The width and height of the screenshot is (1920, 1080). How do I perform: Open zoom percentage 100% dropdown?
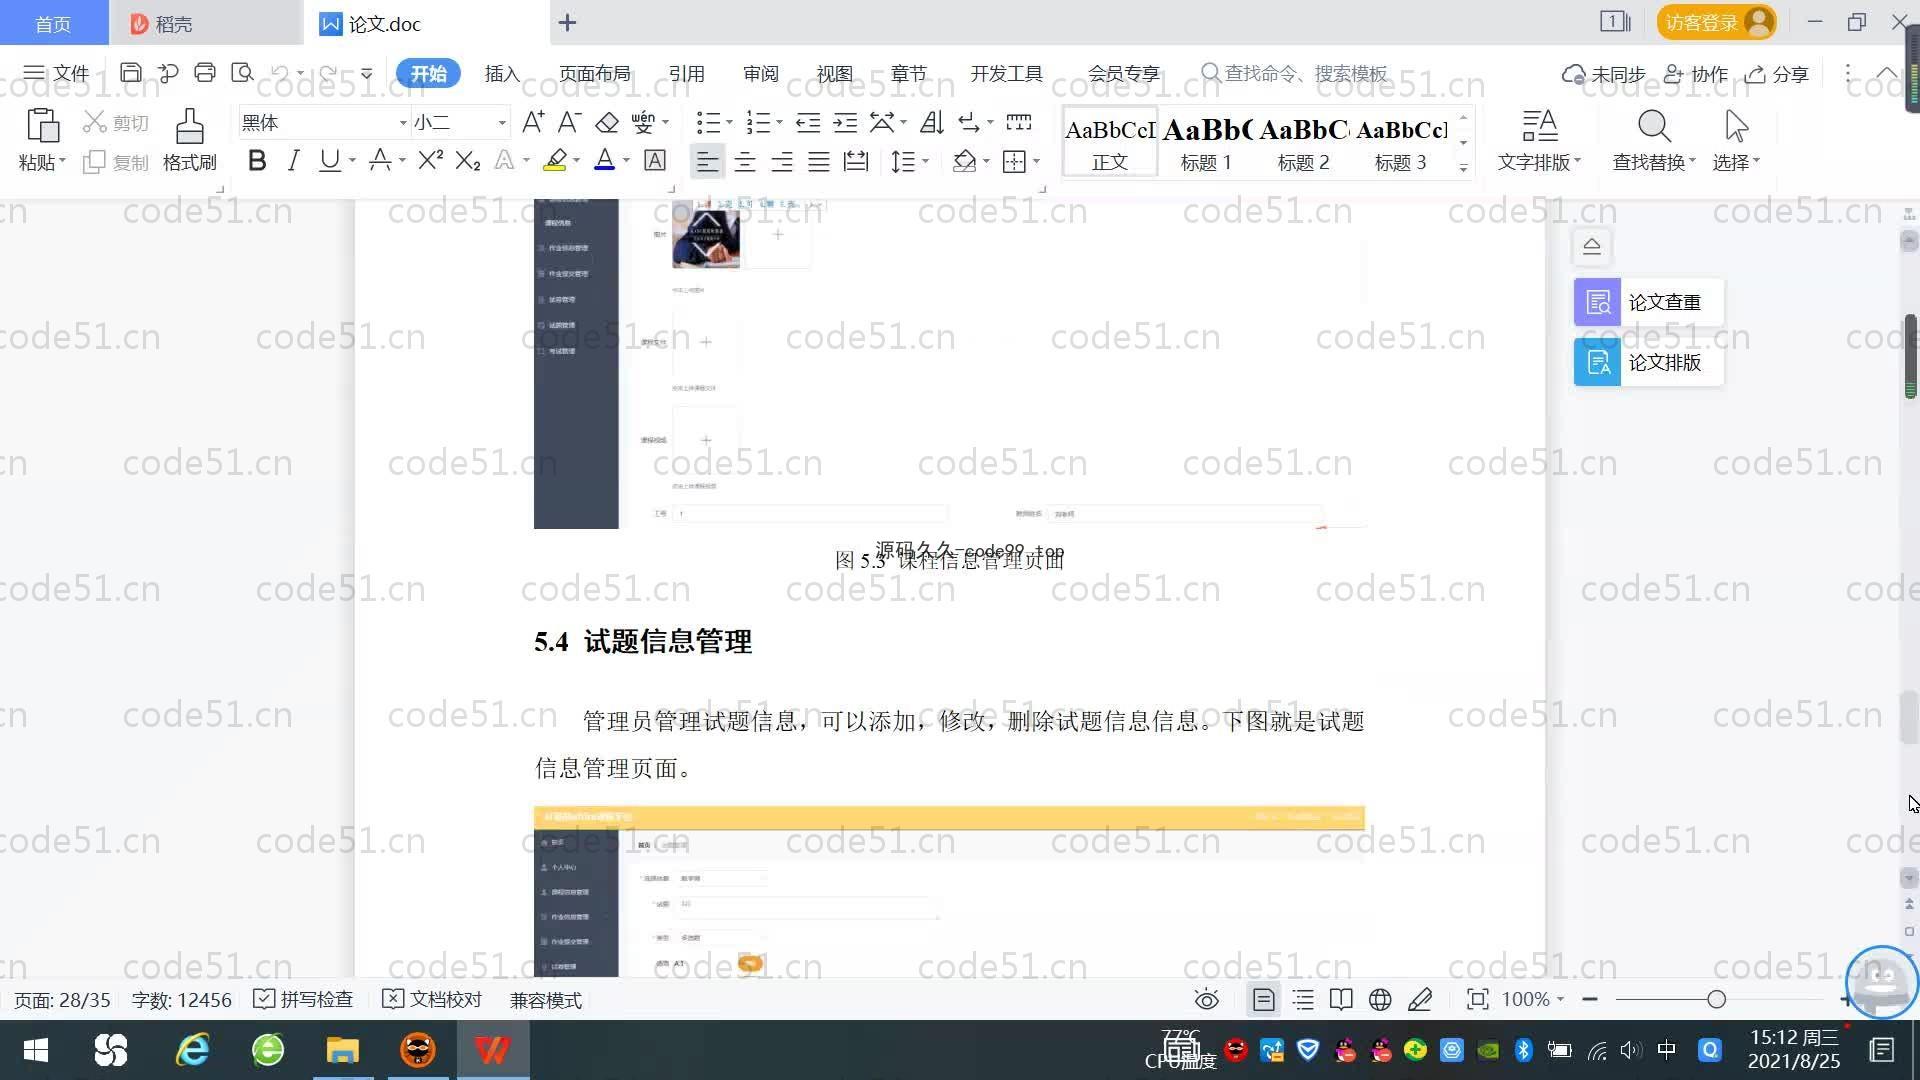[x=1533, y=1000]
